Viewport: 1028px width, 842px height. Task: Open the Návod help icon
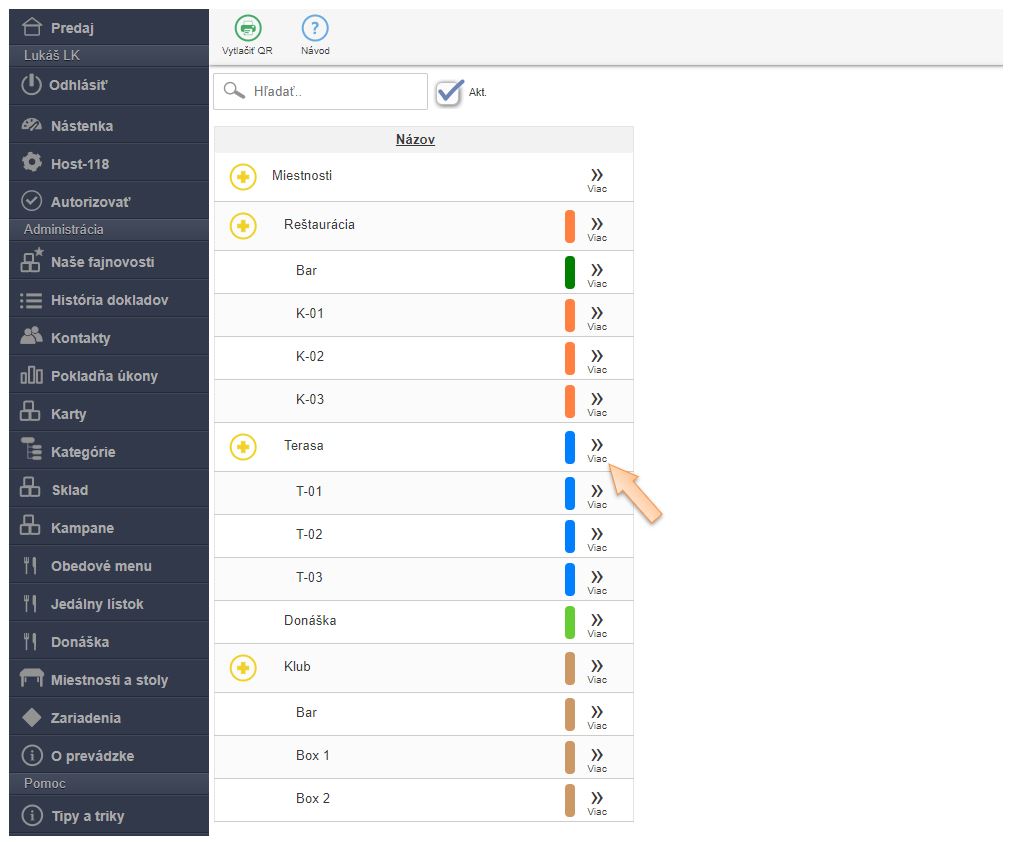coord(315,29)
